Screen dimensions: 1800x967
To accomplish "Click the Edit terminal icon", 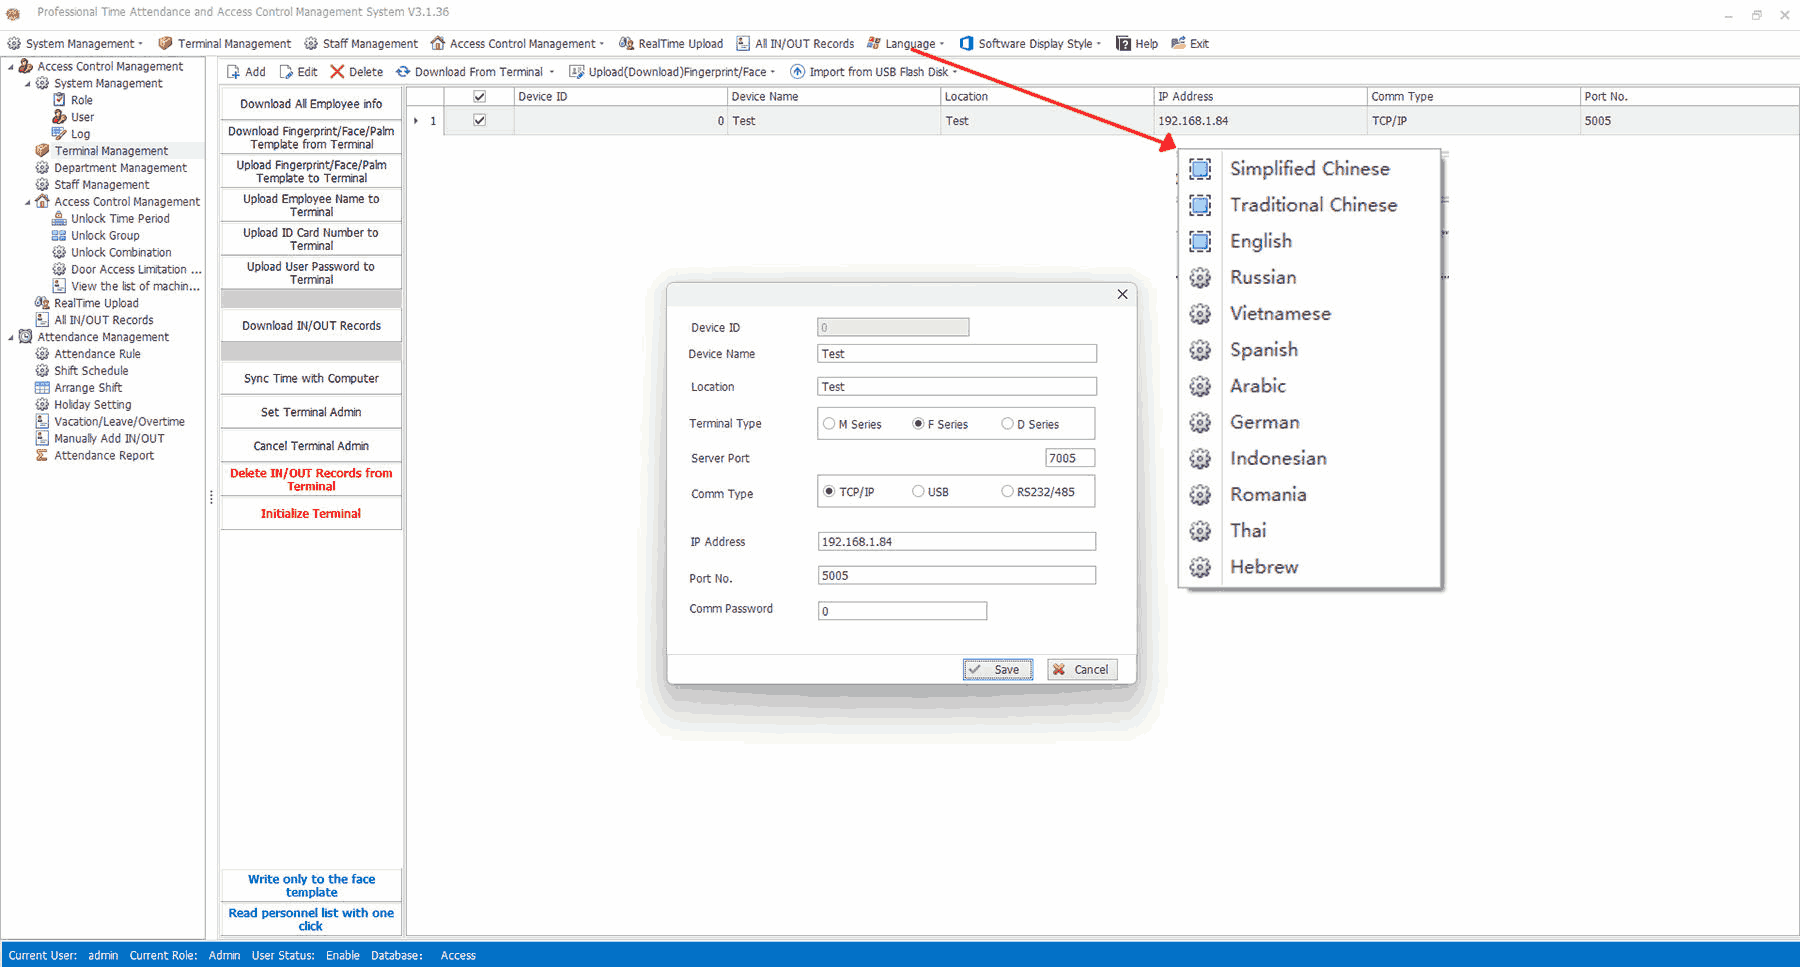I will [286, 72].
